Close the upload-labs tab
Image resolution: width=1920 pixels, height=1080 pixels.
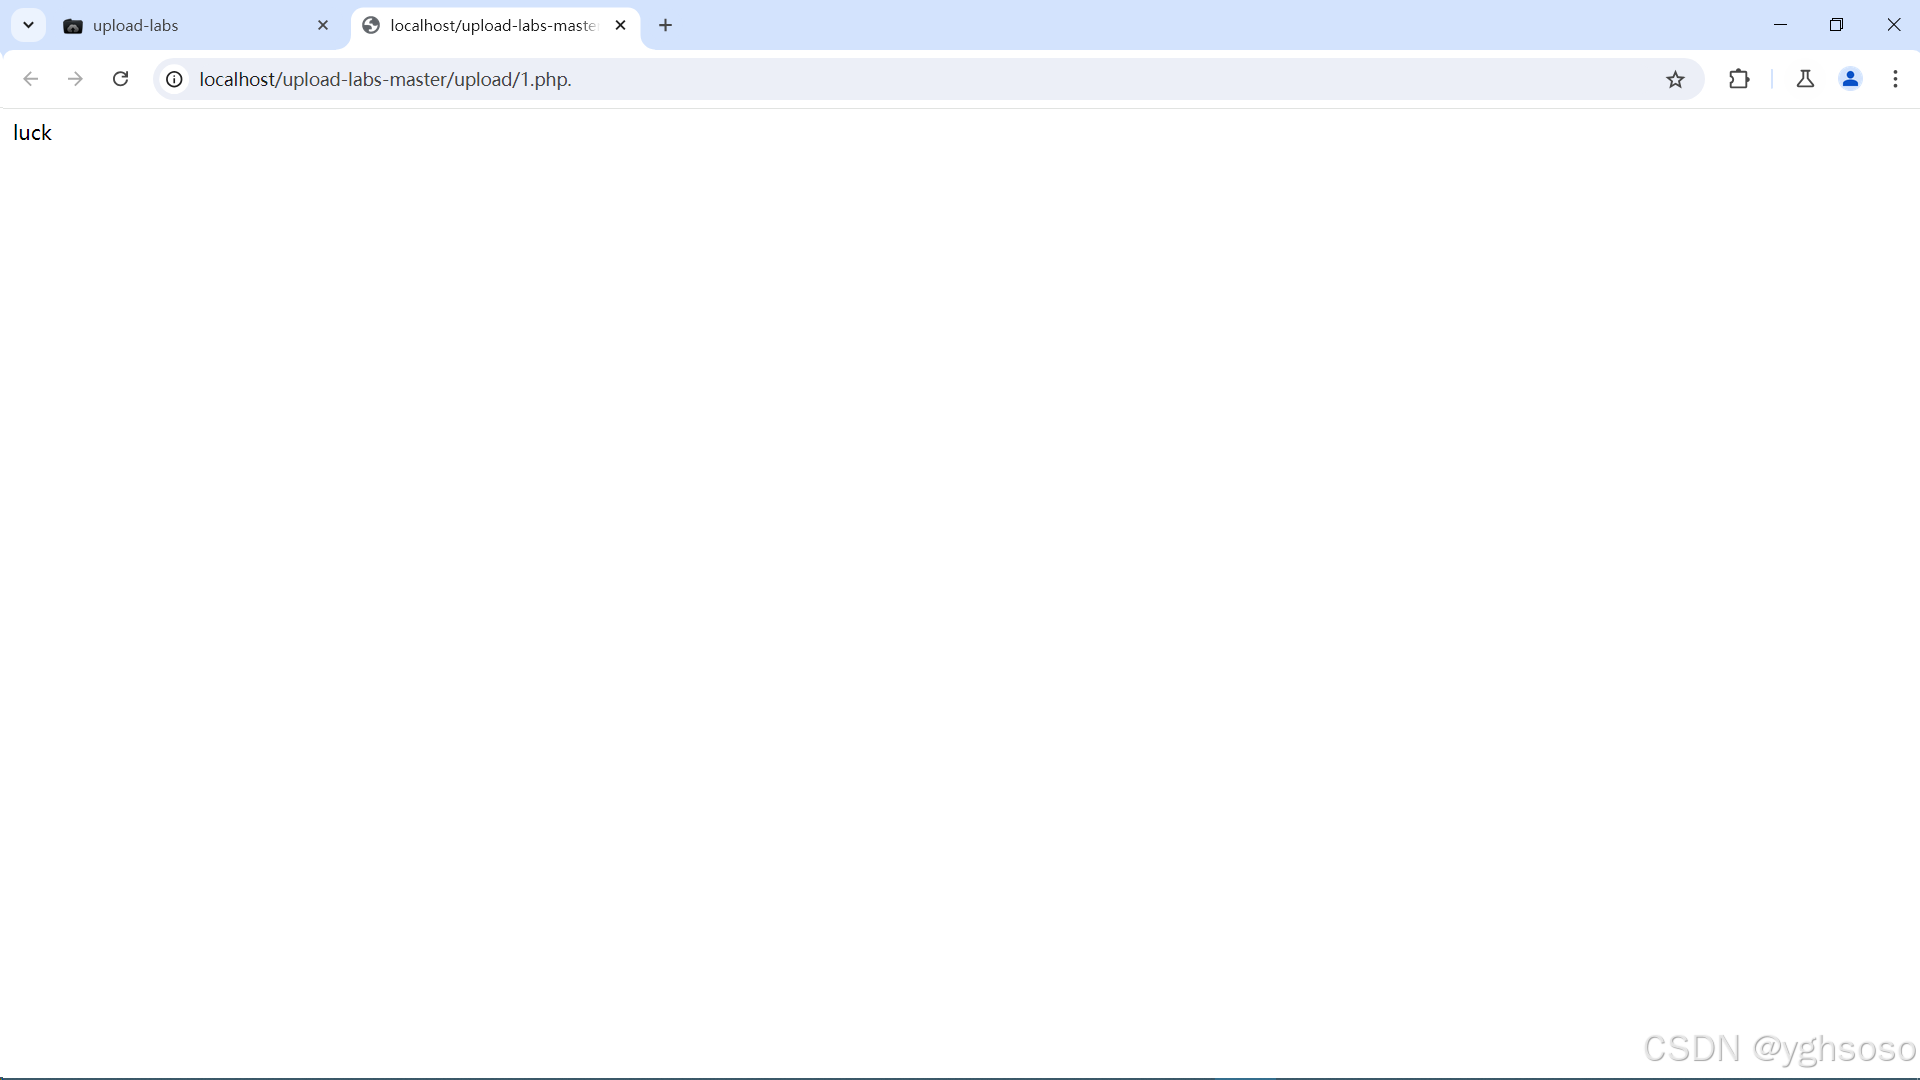[323, 26]
